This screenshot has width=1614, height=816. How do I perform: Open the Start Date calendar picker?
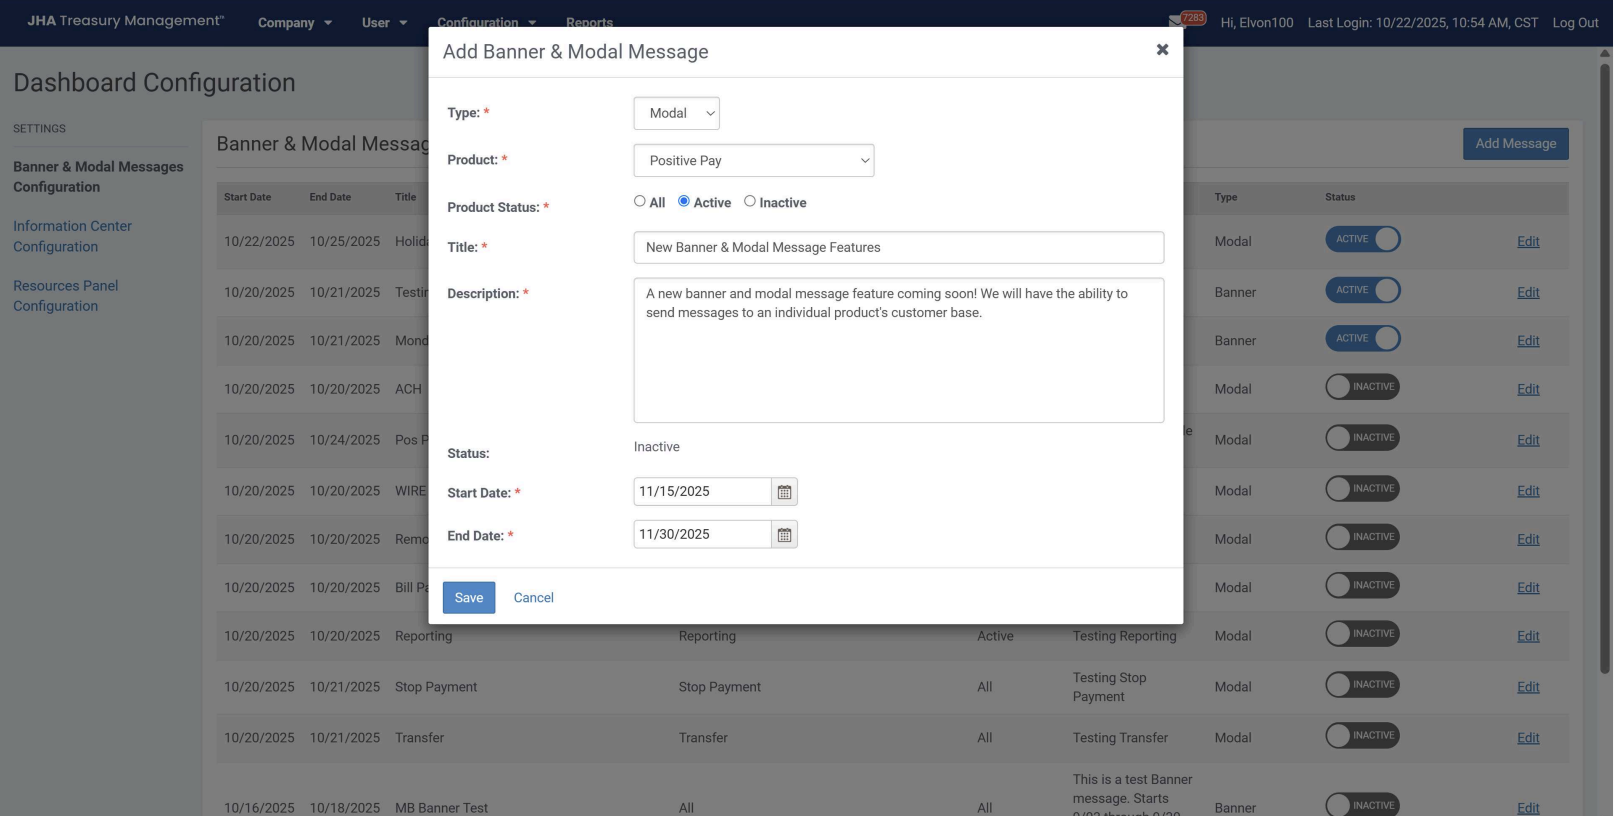[784, 492]
